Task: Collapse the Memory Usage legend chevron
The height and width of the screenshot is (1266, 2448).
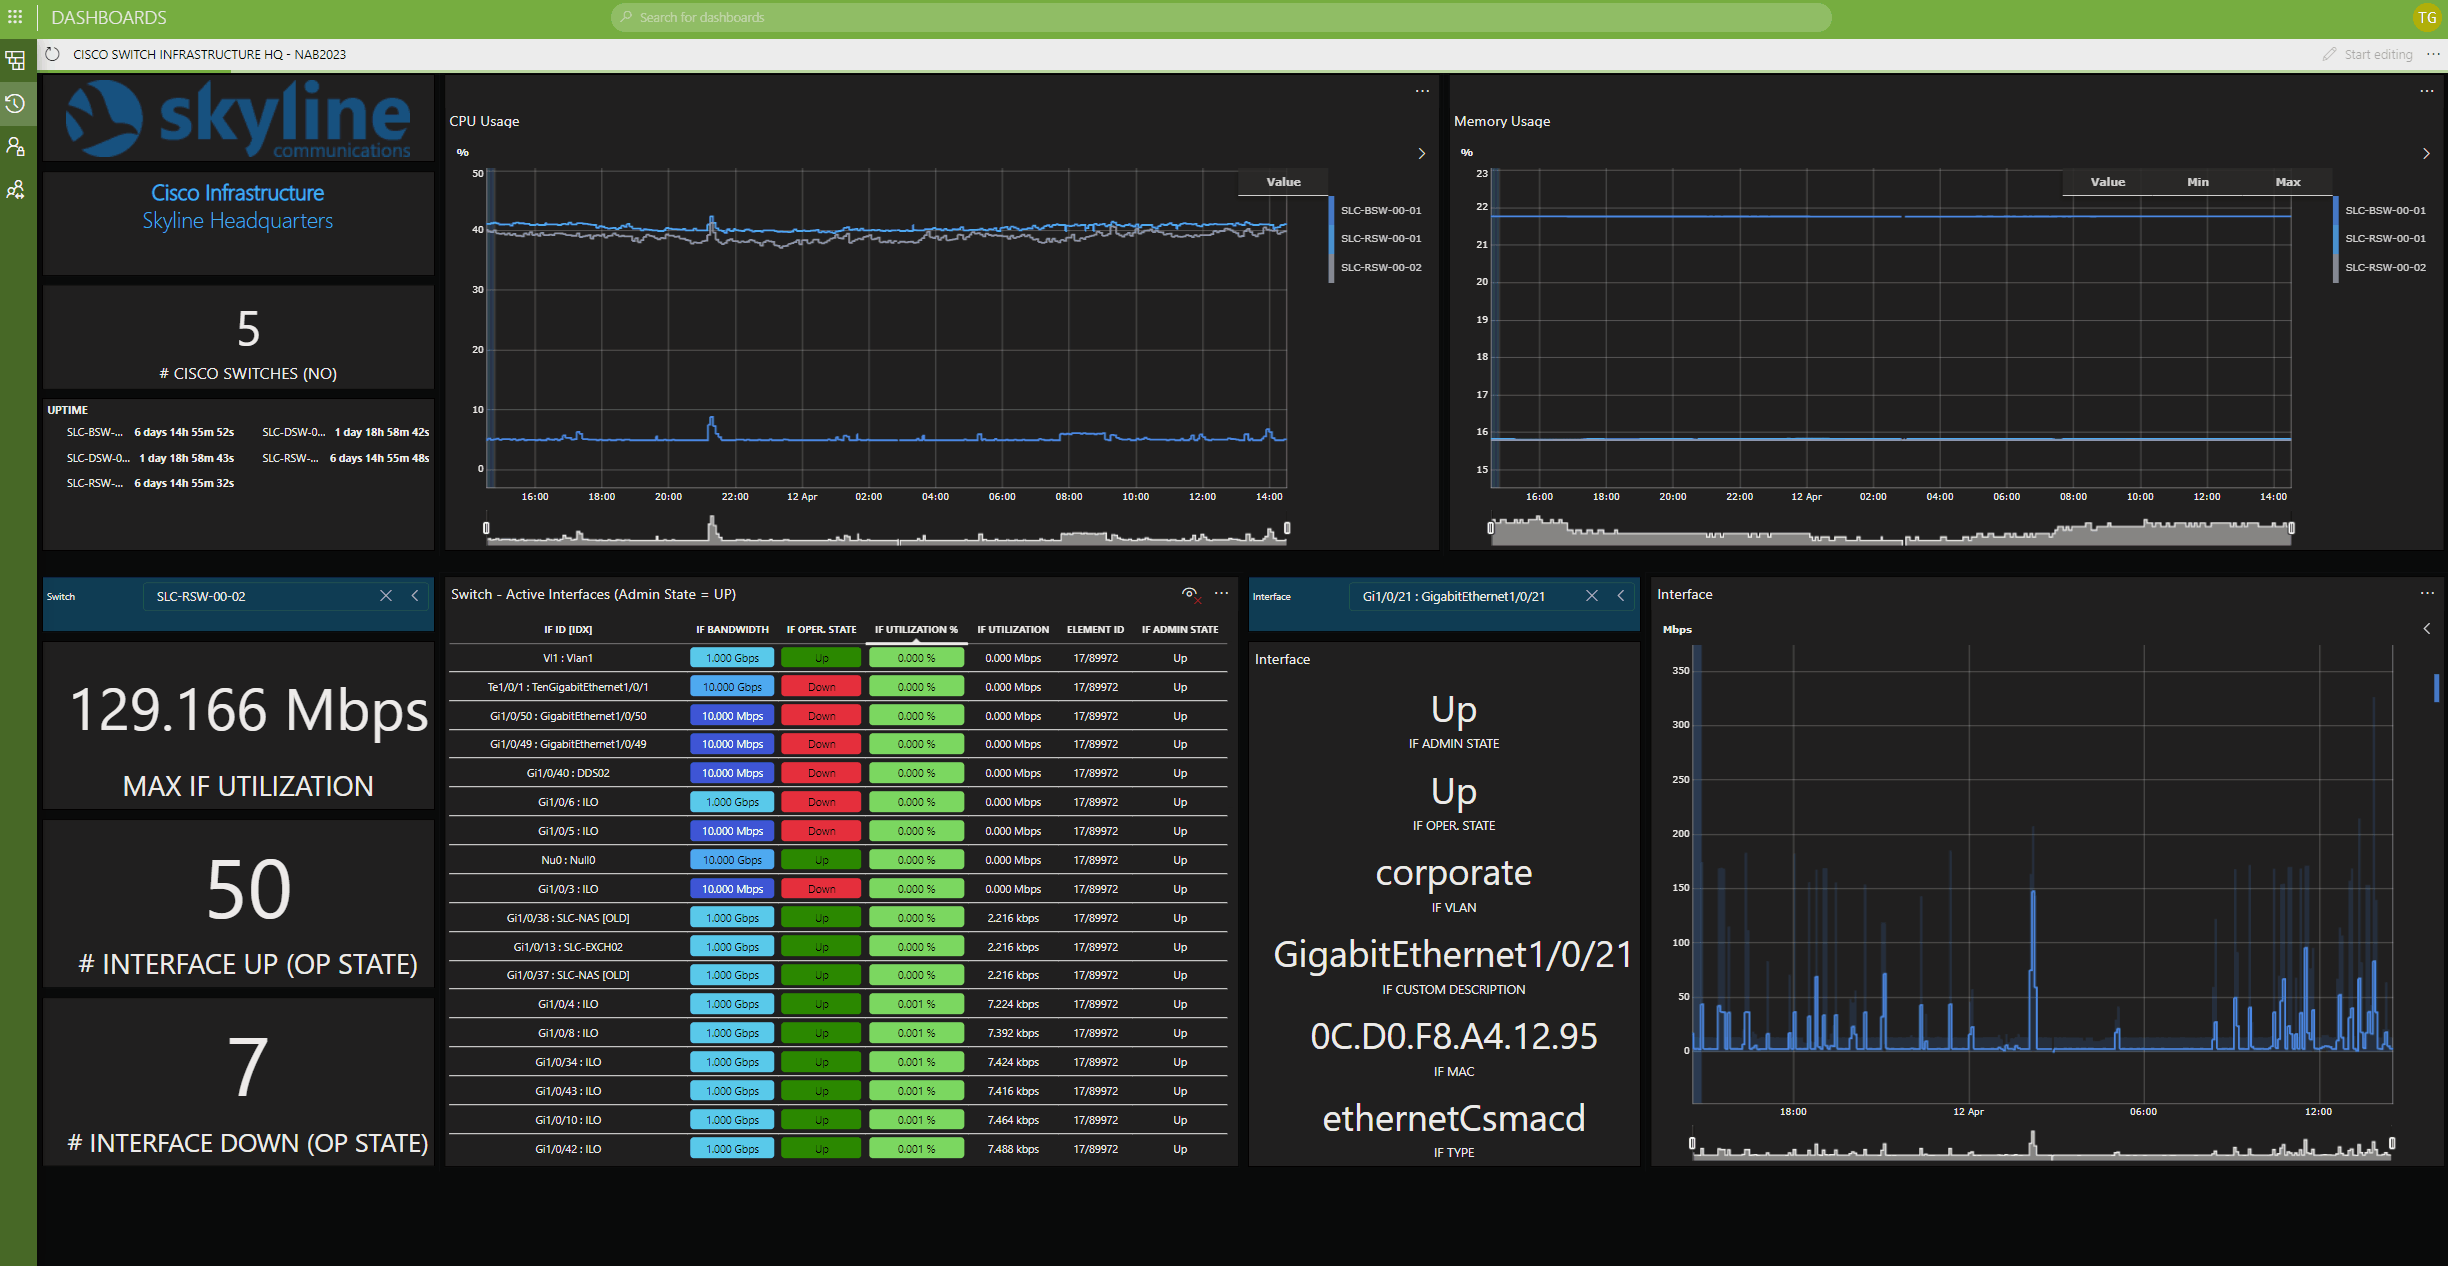Action: coord(2426,153)
